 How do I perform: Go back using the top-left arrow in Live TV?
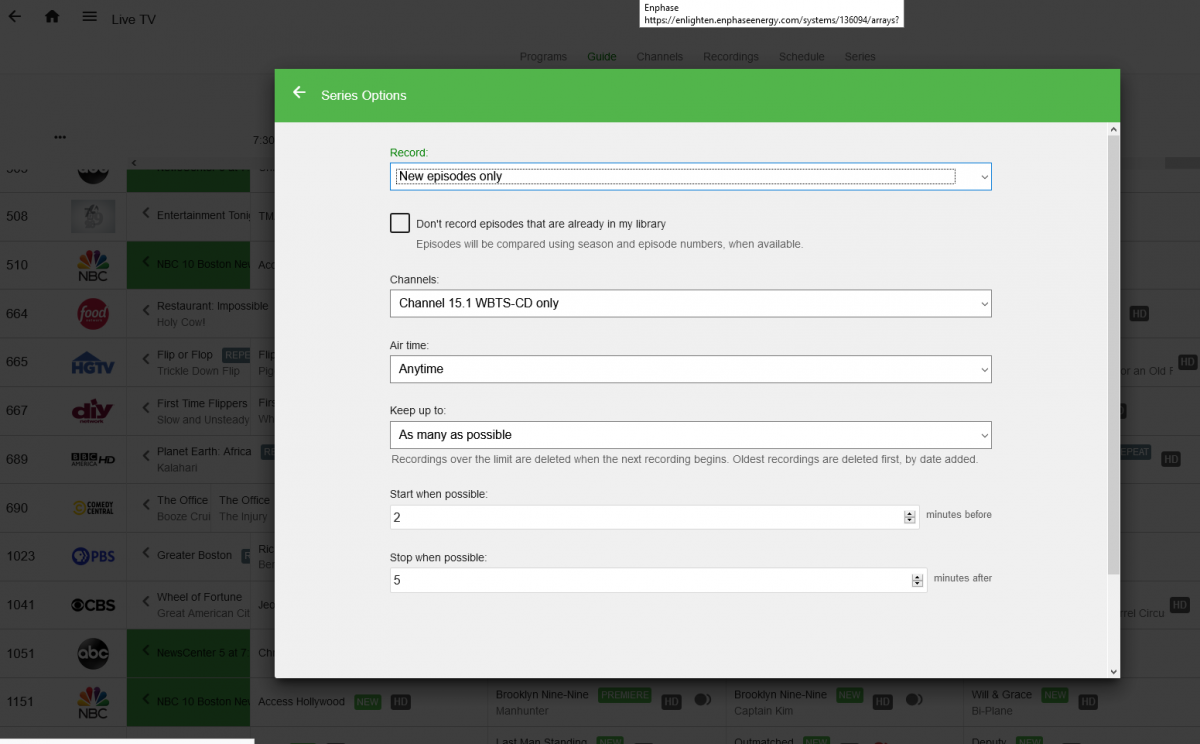pyautogui.click(x=15, y=17)
